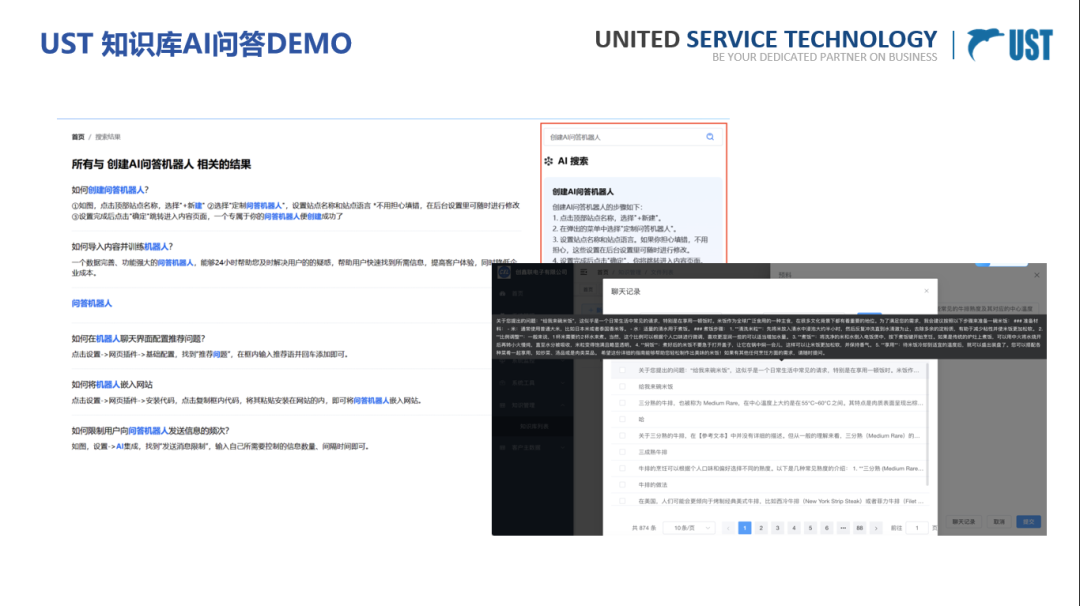This screenshot has height=606, width=1080.
Task: Click the 取消 cancel button
Action: coord(999,522)
